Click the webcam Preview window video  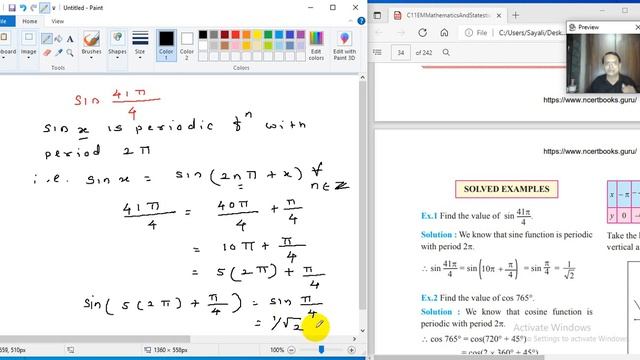(603, 63)
